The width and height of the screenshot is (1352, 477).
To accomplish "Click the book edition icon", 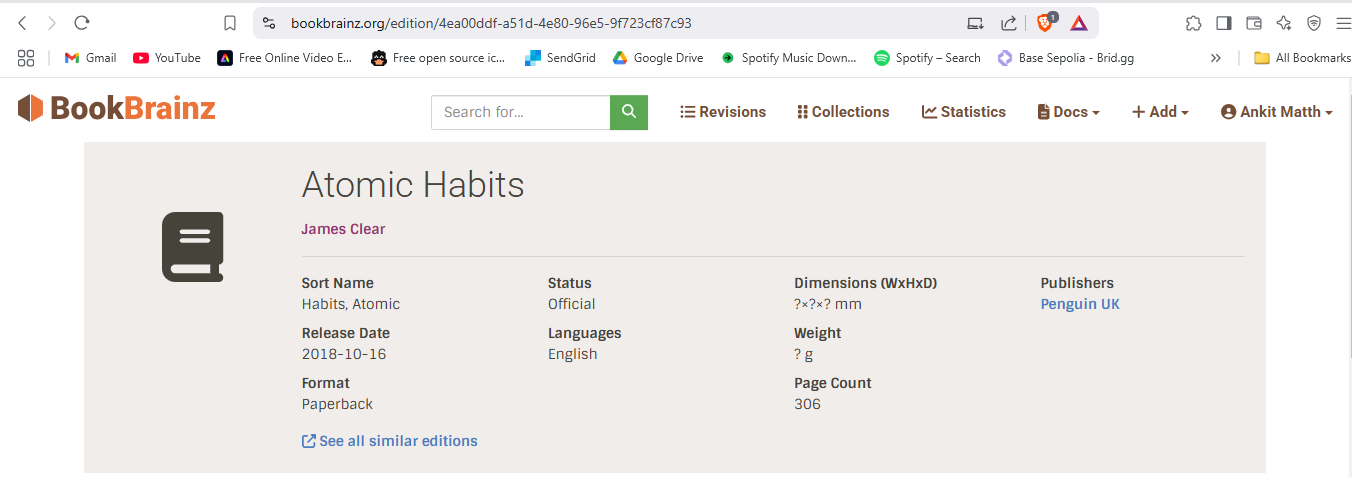I will 193,246.
